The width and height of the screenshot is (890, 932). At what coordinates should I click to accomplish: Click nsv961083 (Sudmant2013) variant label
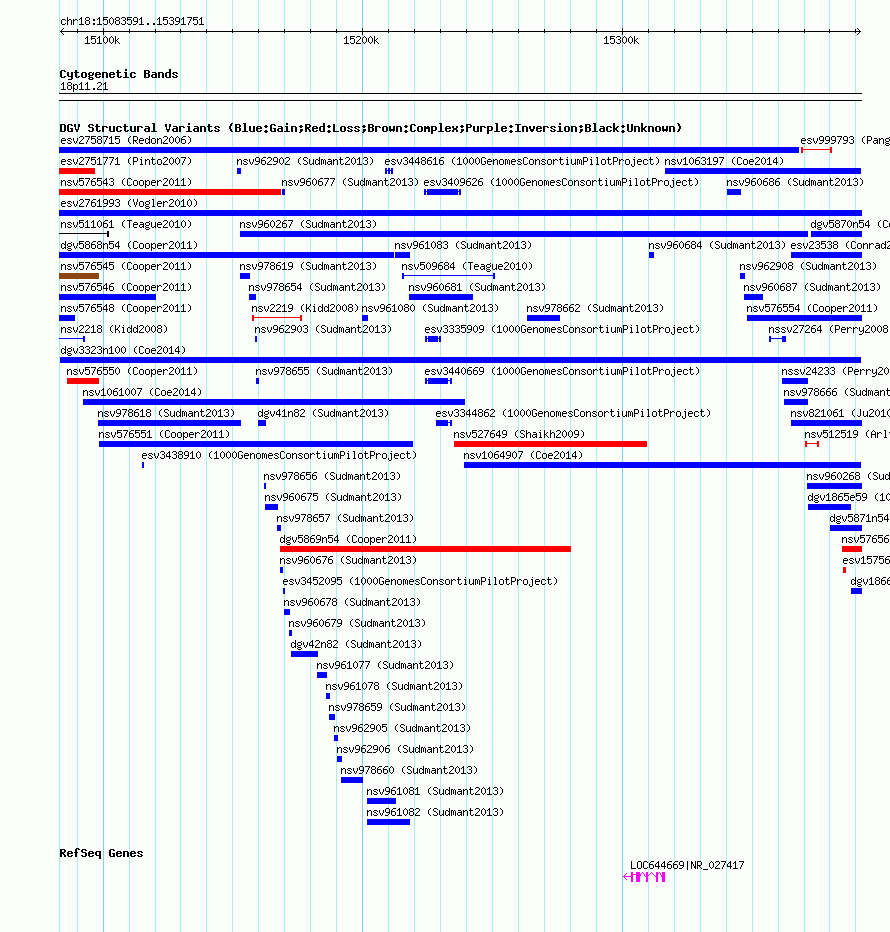click(463, 245)
